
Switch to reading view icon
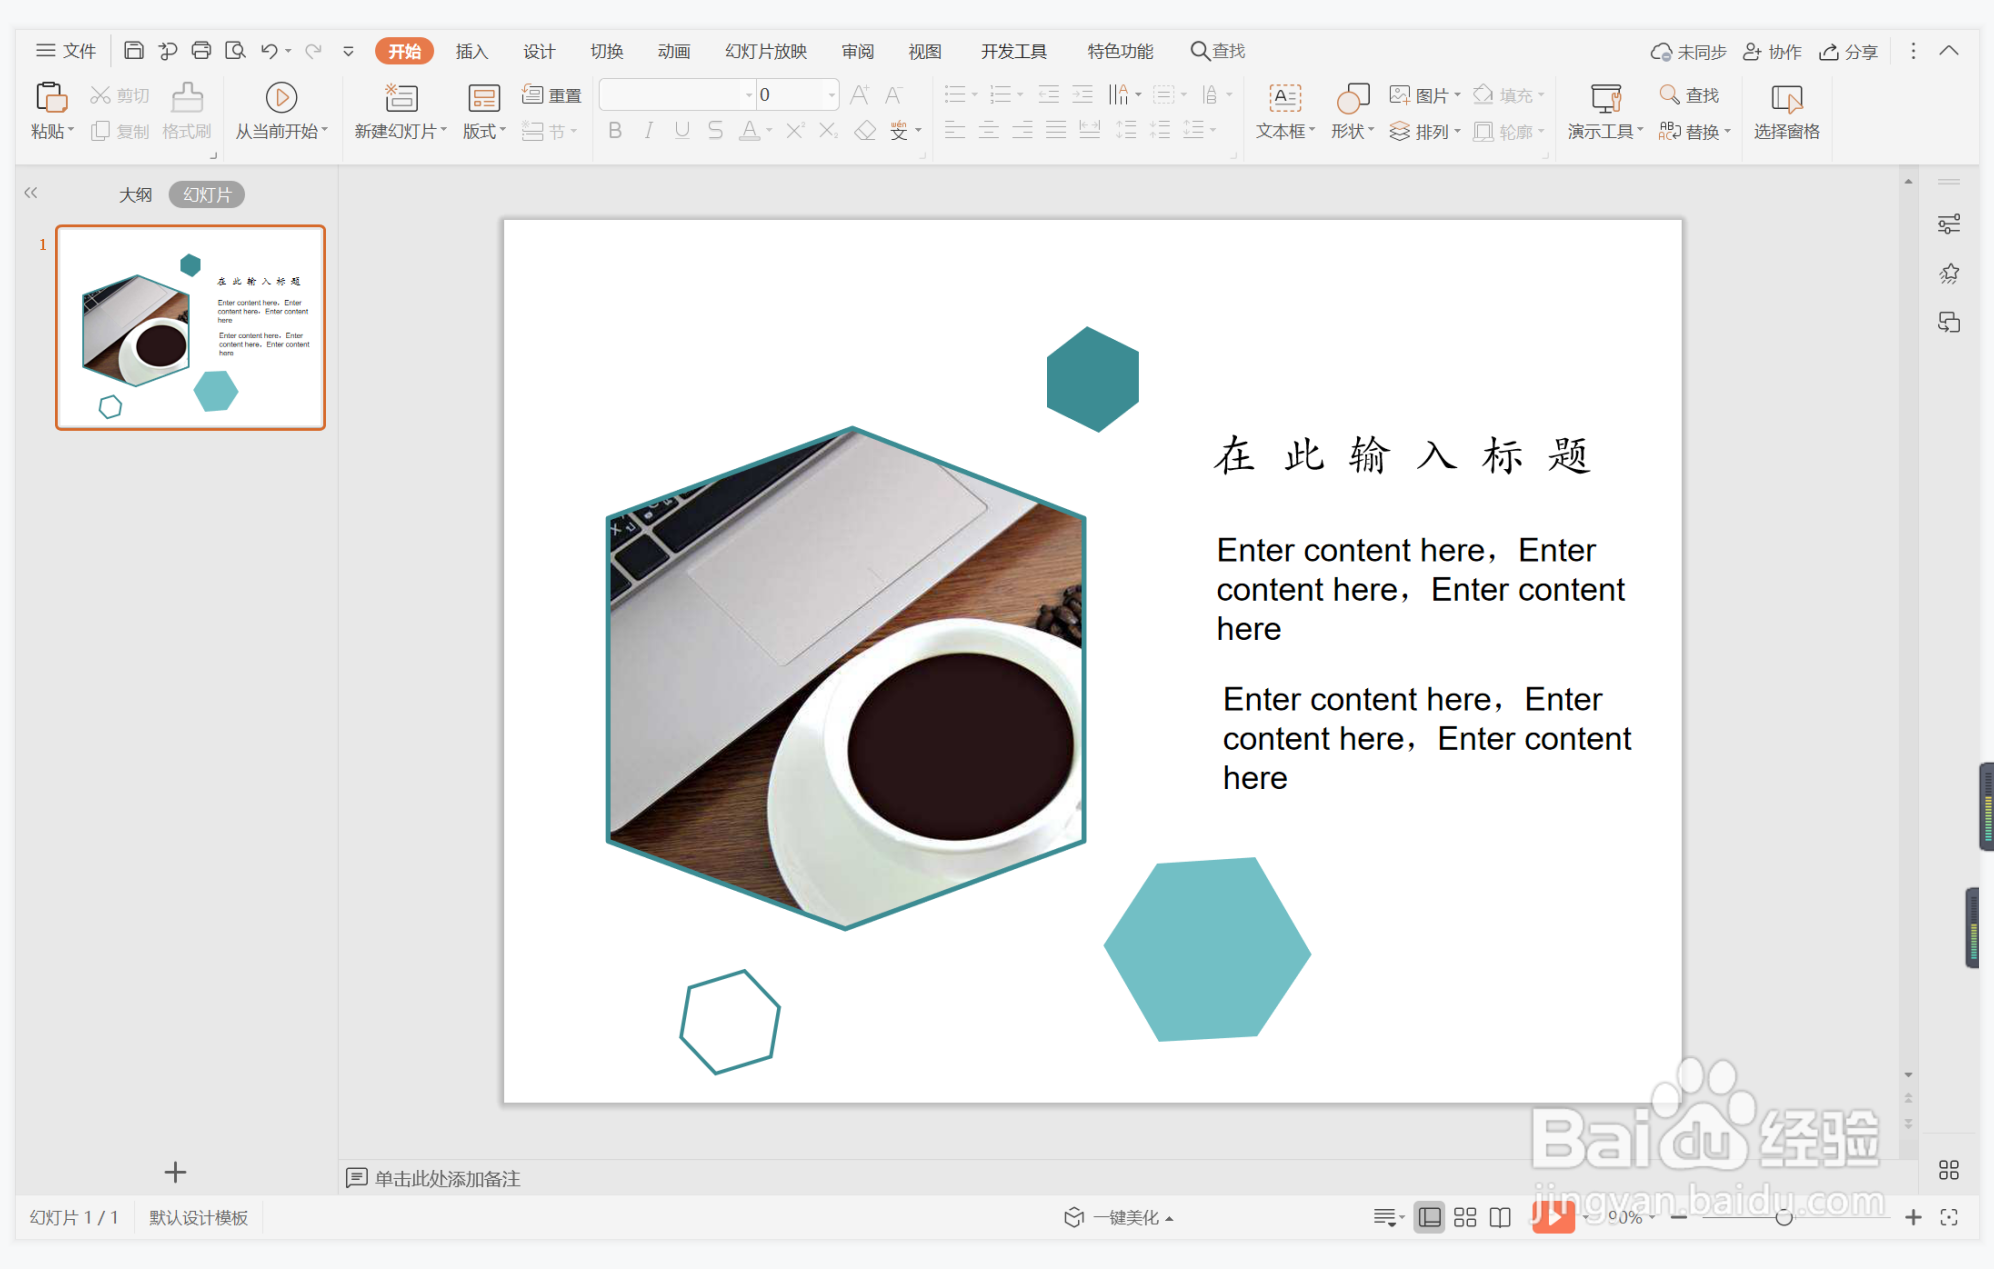point(1500,1217)
